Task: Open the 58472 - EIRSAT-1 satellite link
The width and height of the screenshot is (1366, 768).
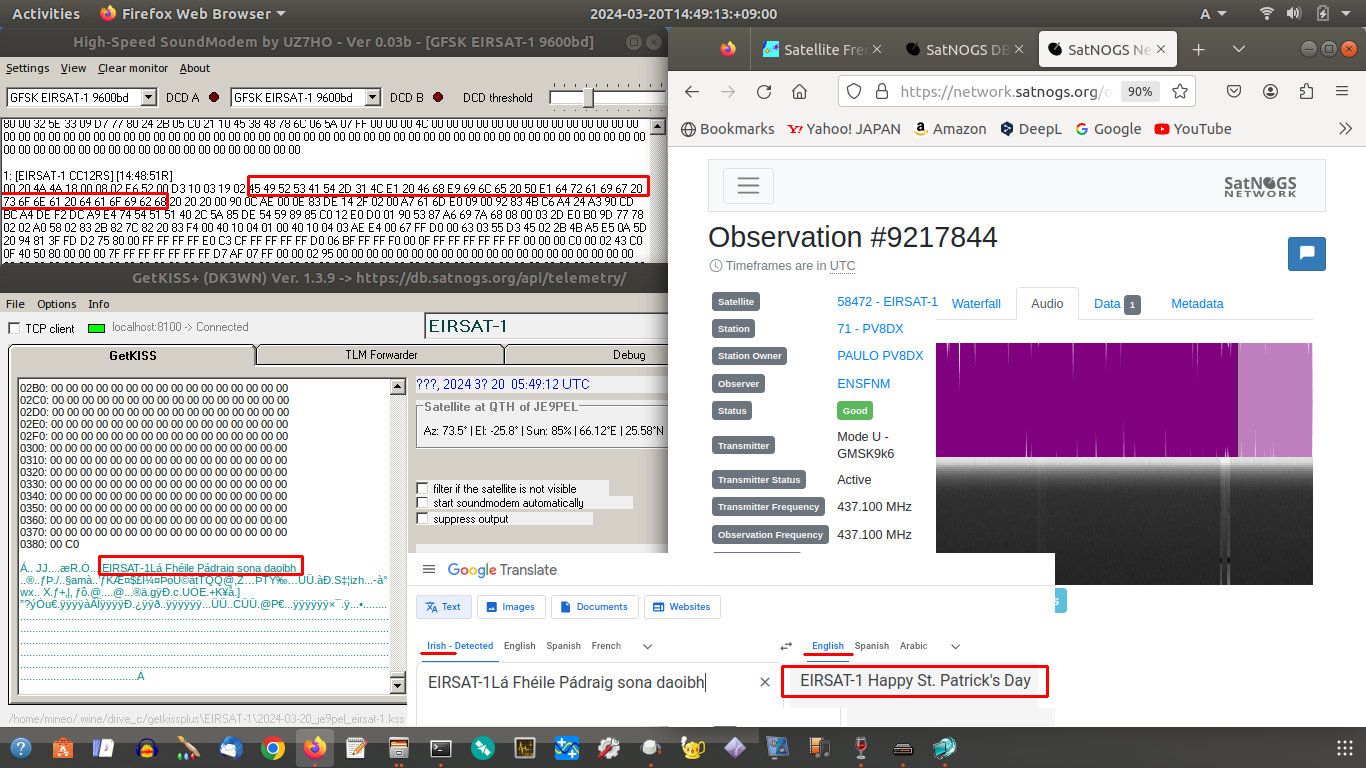Action: (887, 301)
